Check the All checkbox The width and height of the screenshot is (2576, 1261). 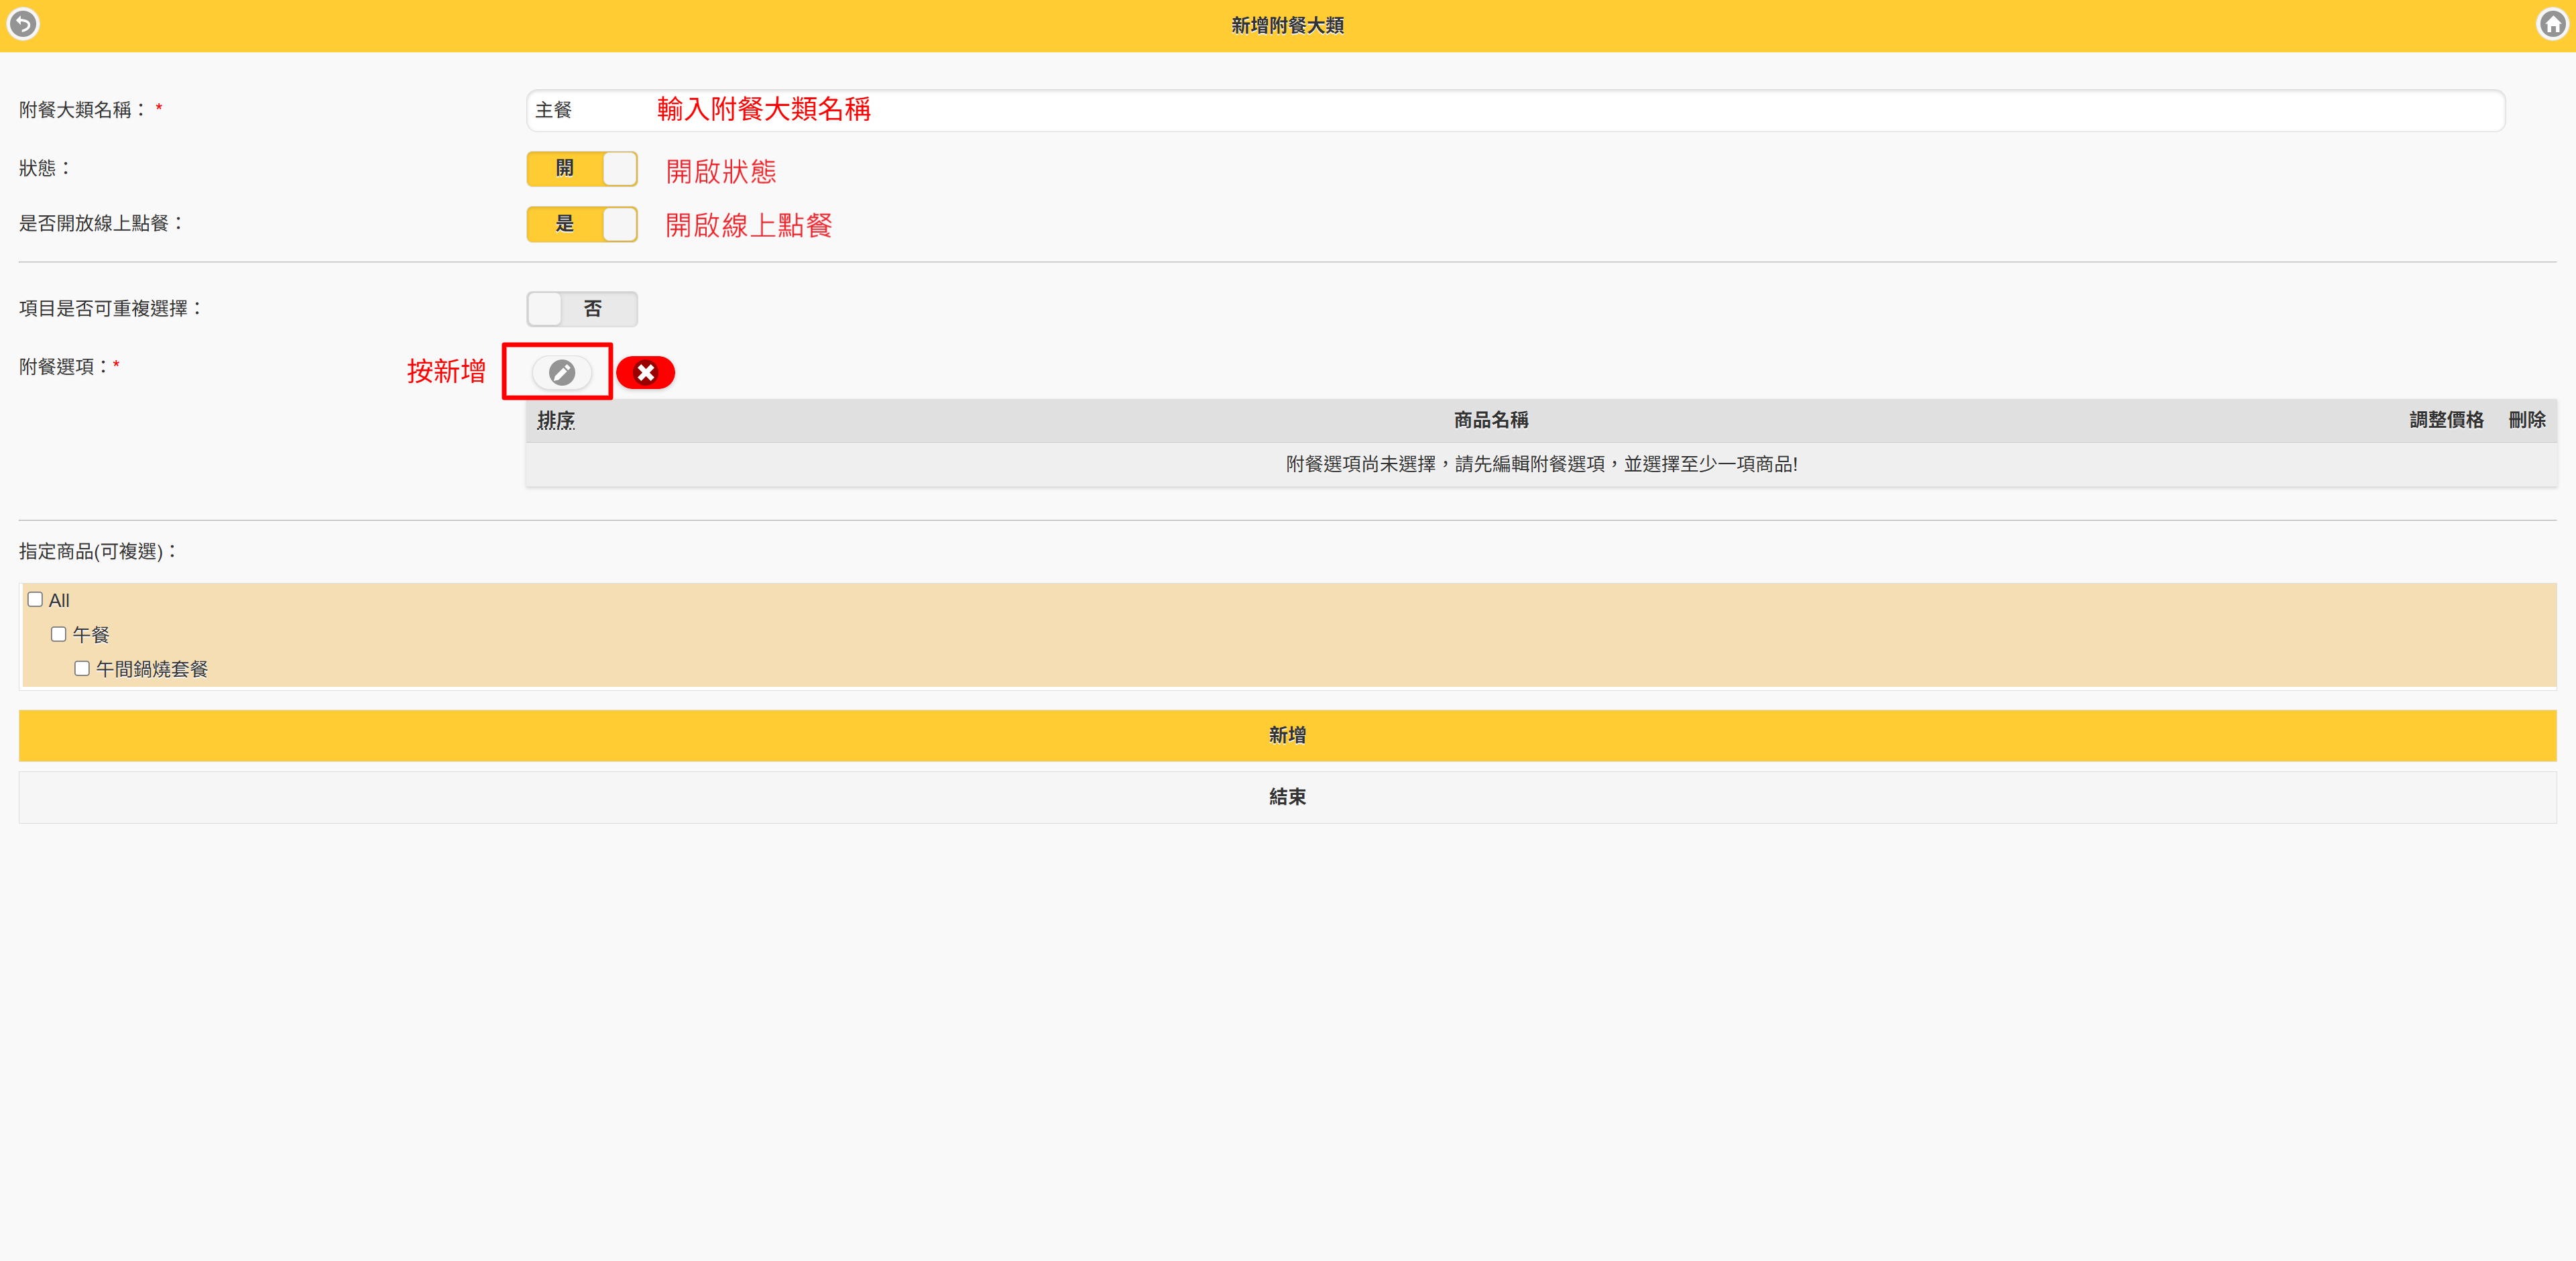[35, 599]
